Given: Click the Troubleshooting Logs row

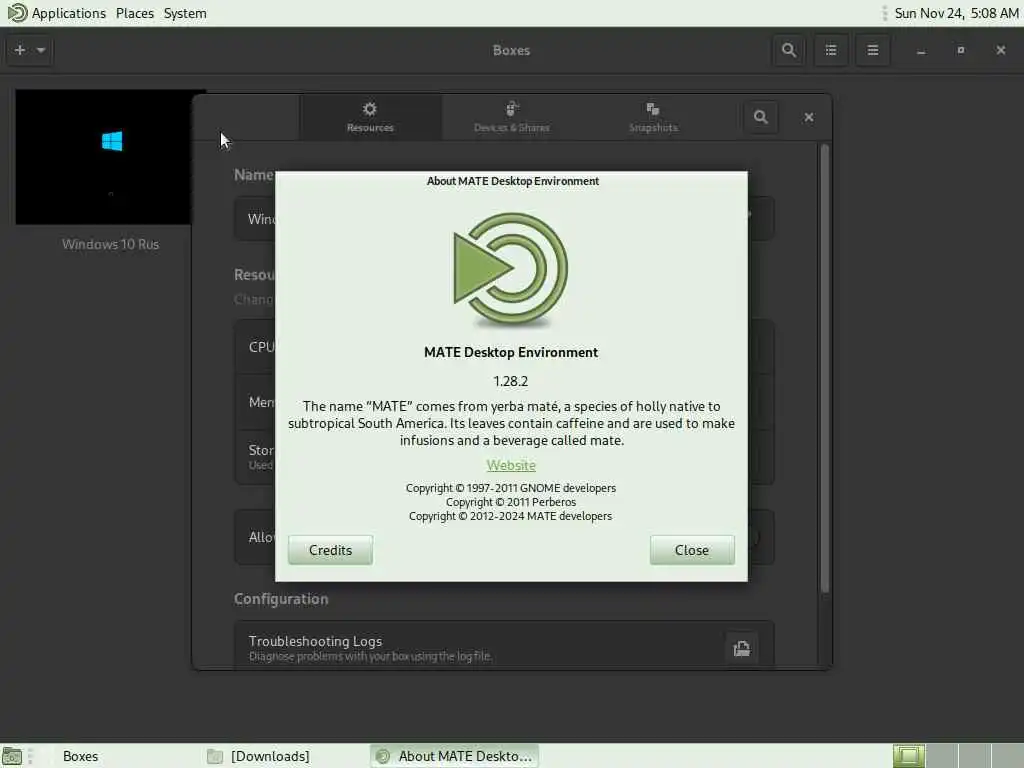Looking at the screenshot, I should pyautogui.click(x=504, y=646).
